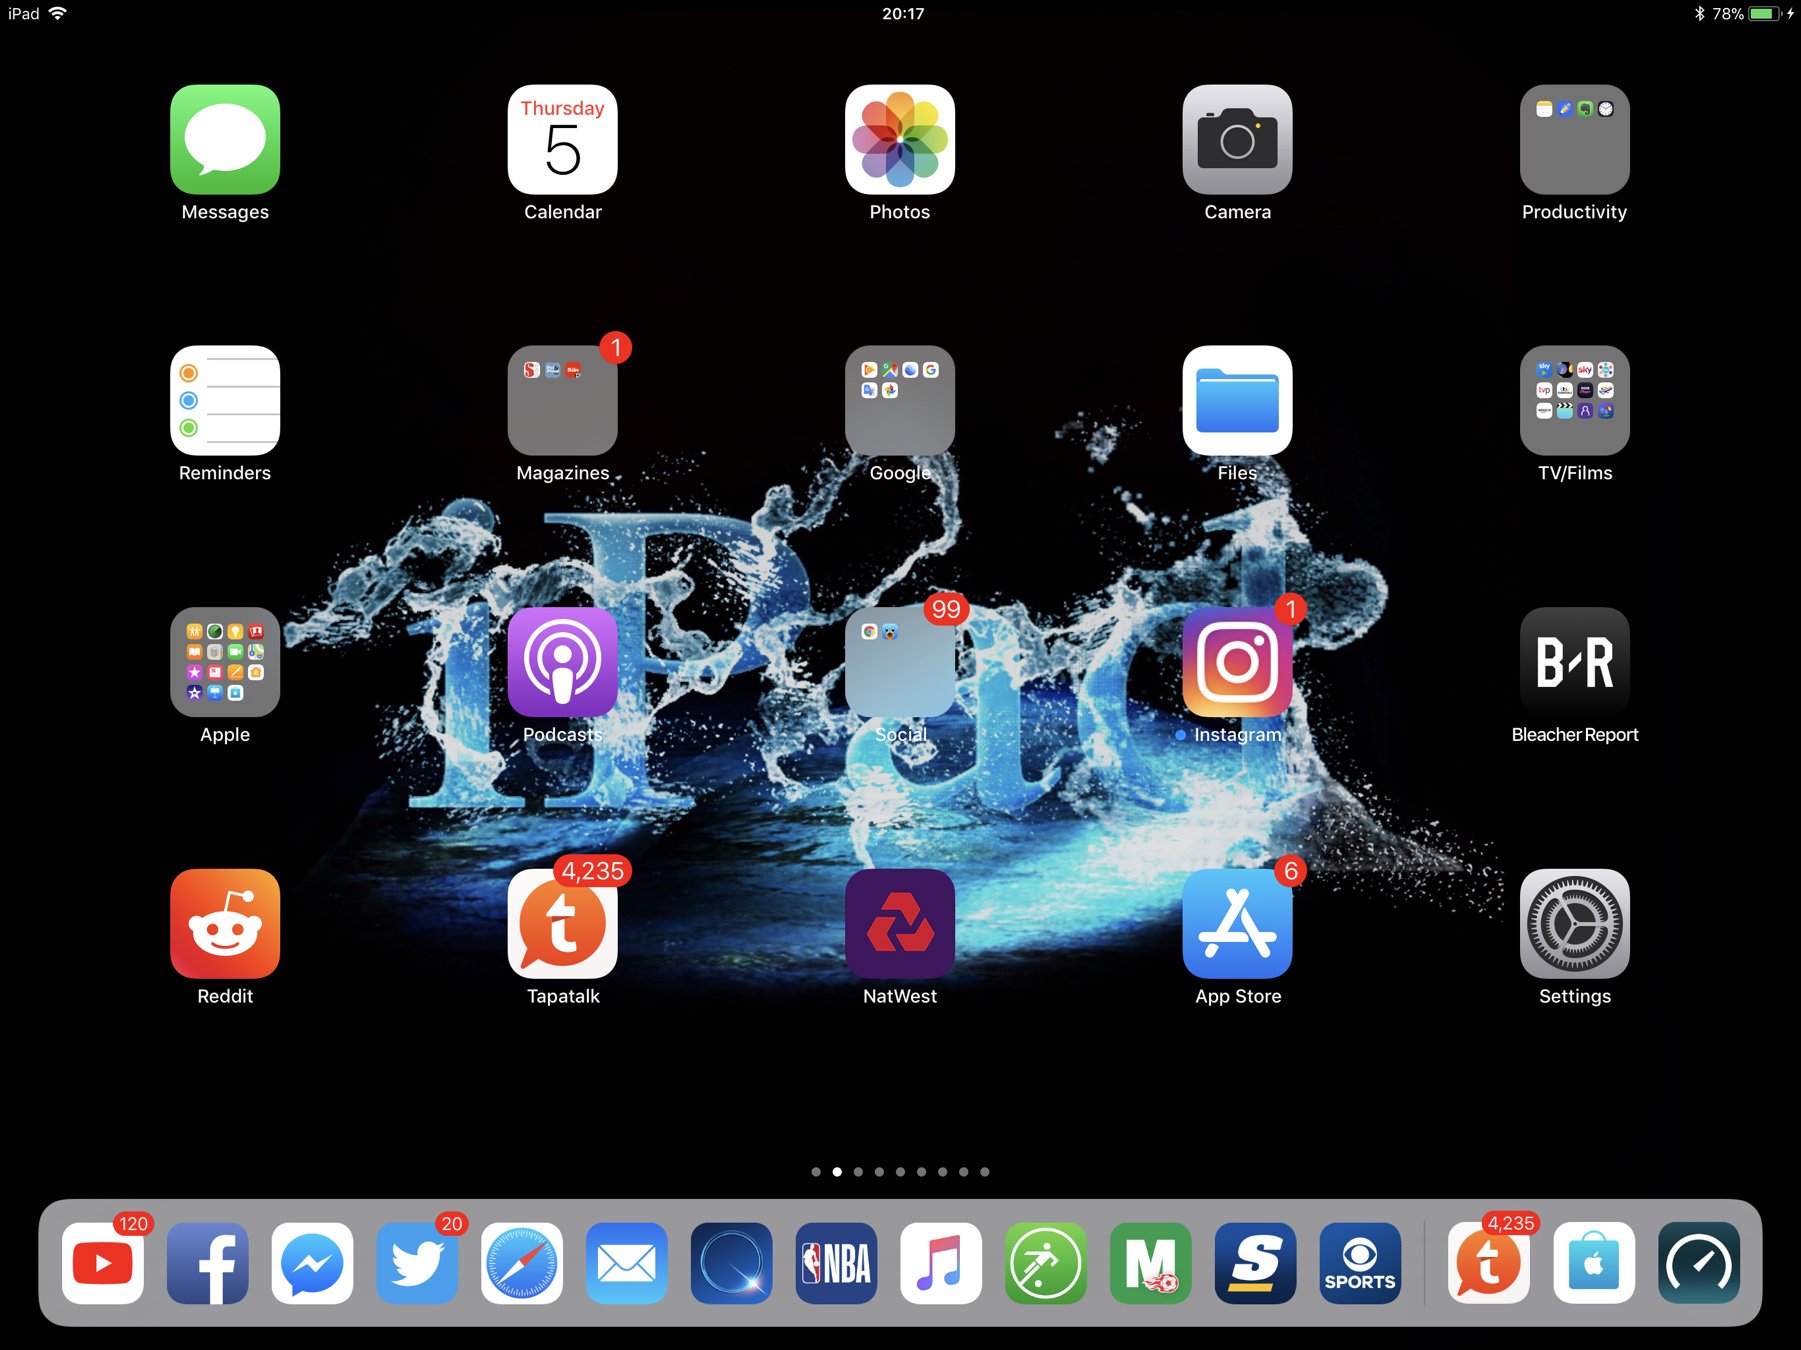Launch the Podcasts app

562,662
